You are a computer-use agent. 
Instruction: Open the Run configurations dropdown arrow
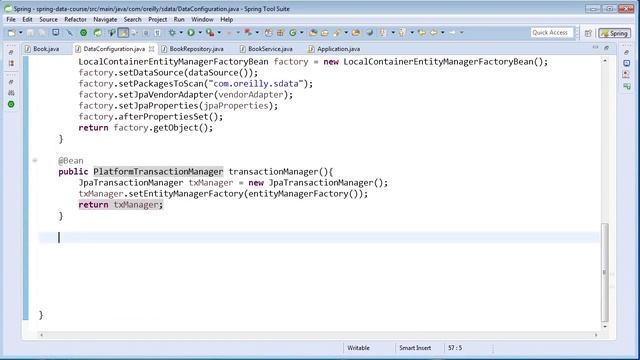coord(200,33)
